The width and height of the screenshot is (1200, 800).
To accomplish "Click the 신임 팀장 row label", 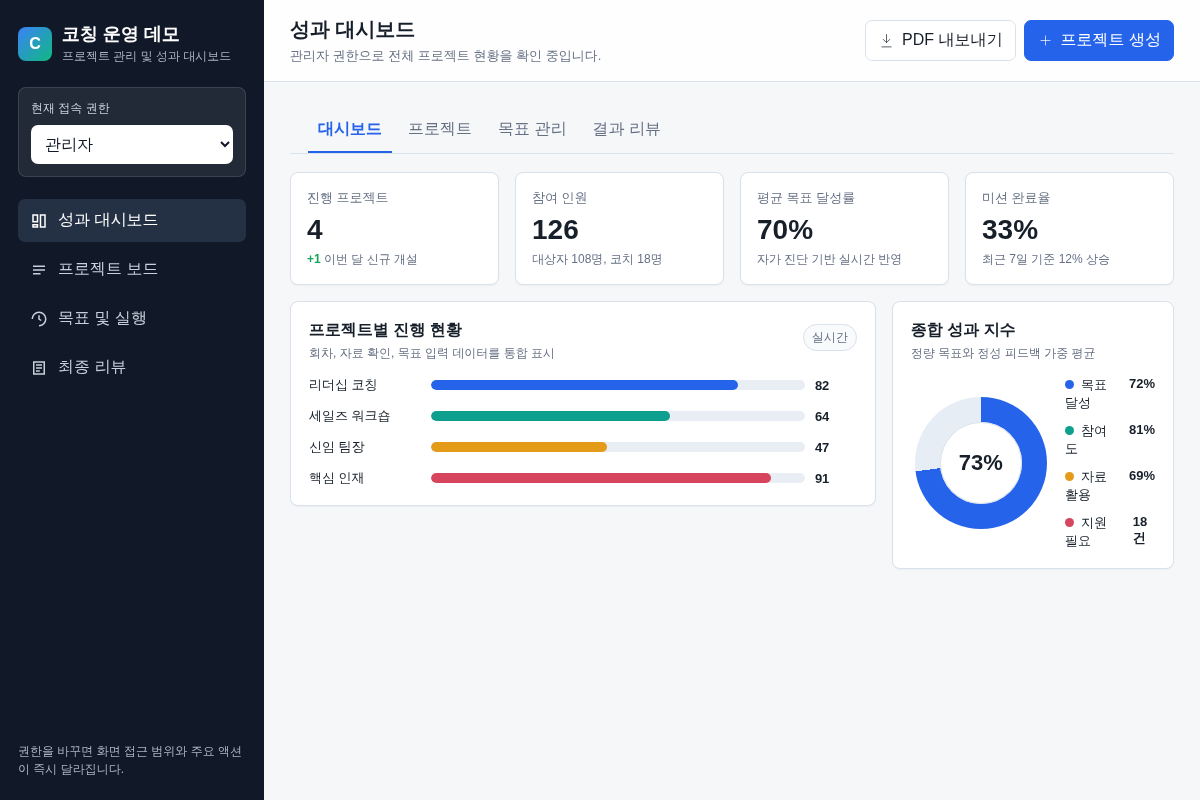I will click(x=337, y=447).
